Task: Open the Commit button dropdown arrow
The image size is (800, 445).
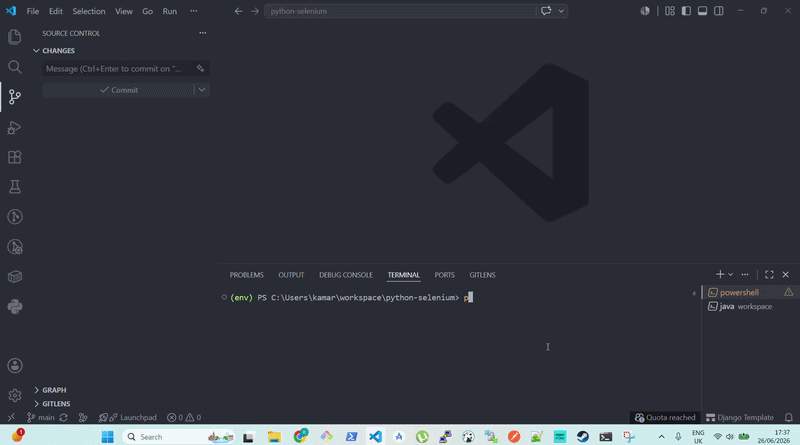Action: tap(202, 90)
